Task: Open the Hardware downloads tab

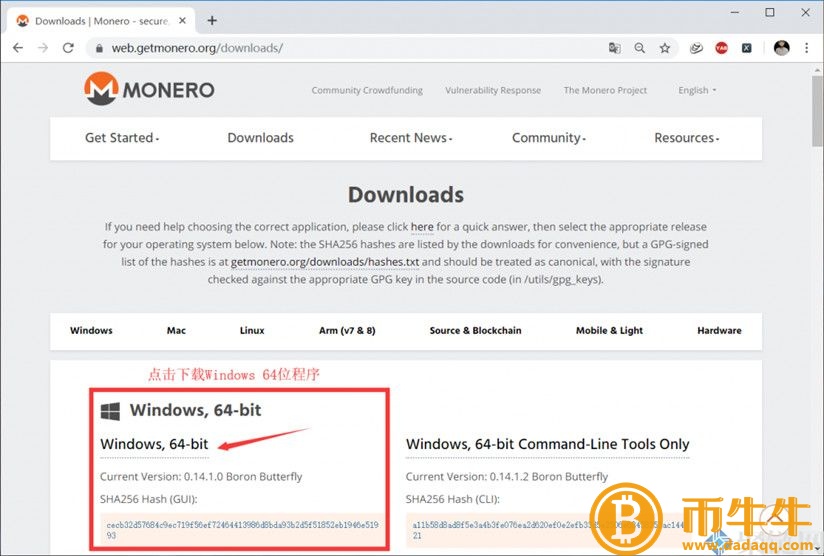Action: pos(719,330)
